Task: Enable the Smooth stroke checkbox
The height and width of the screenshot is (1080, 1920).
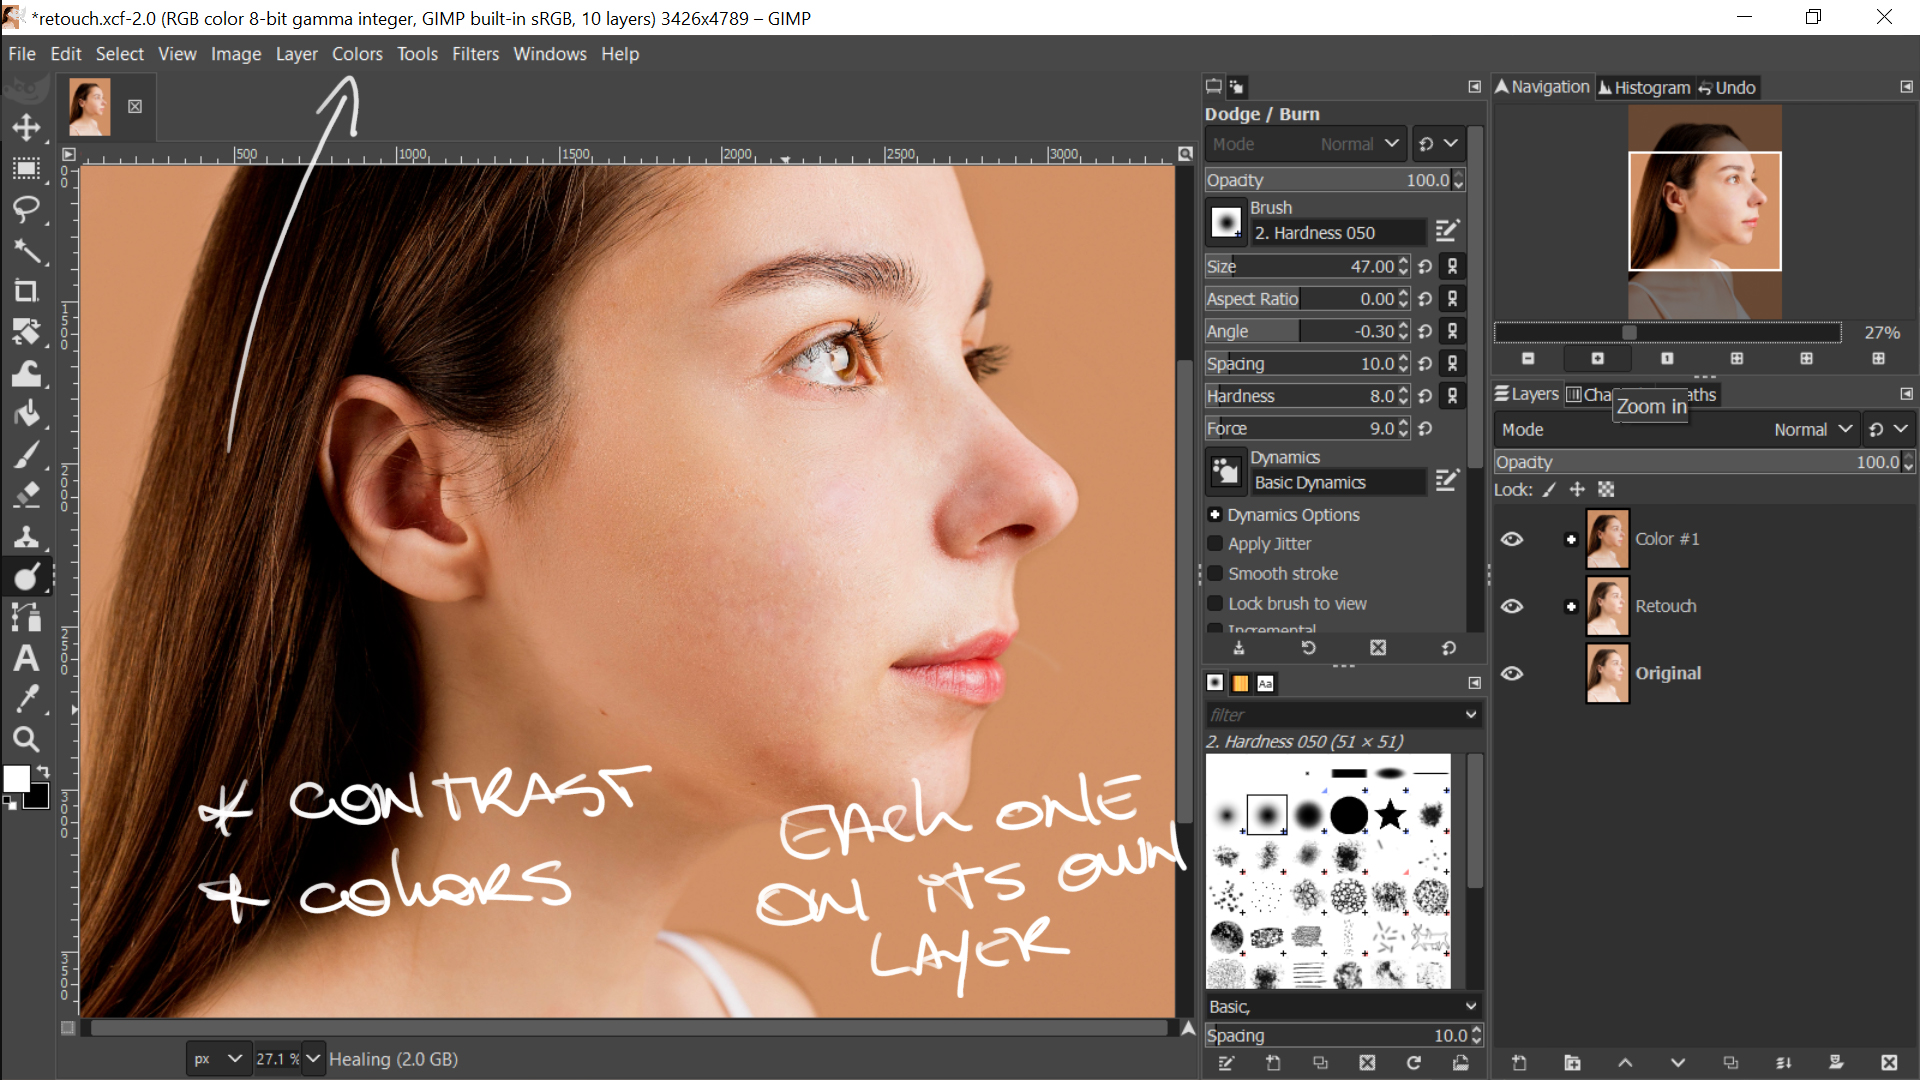Action: point(1215,574)
